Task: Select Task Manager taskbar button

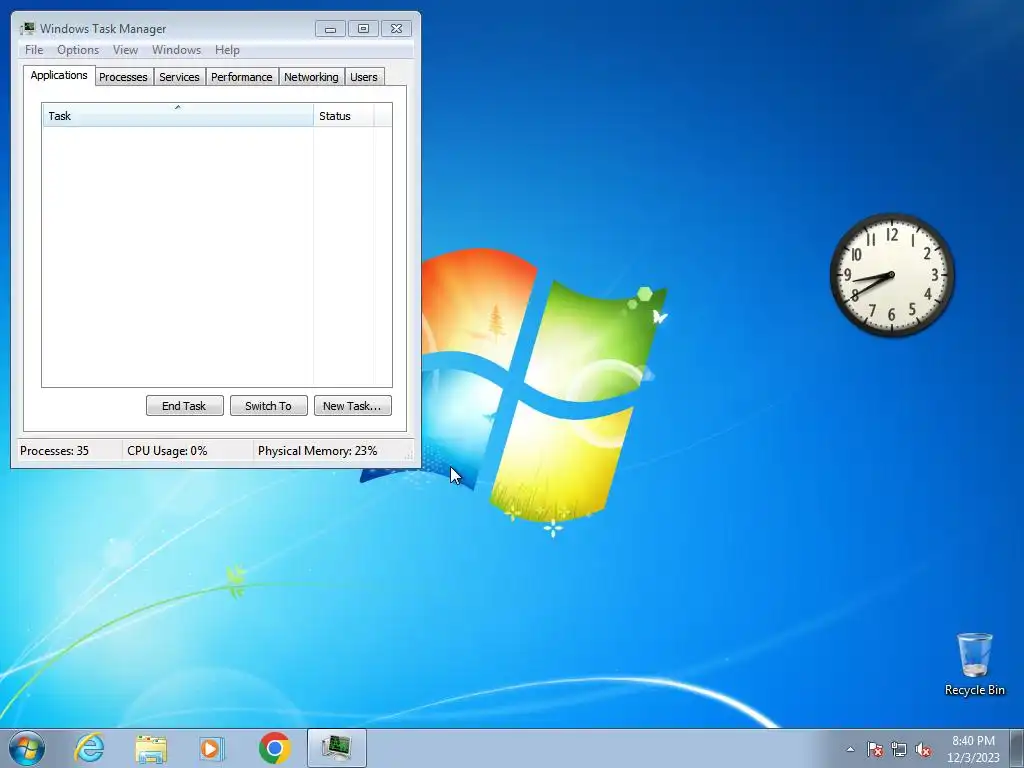Action: (336, 748)
